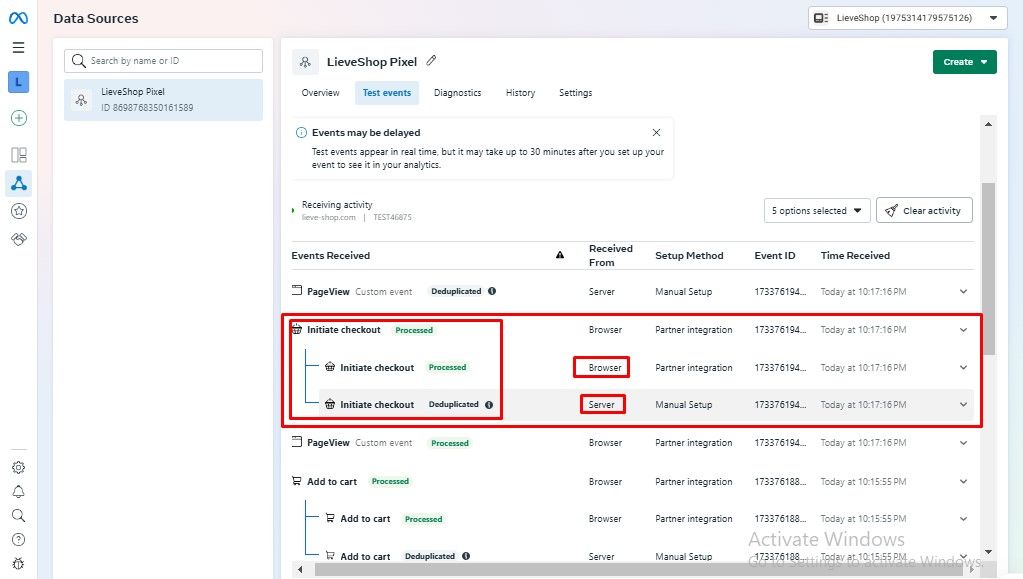Select the Test events tab
1023x579 pixels.
click(x=387, y=93)
